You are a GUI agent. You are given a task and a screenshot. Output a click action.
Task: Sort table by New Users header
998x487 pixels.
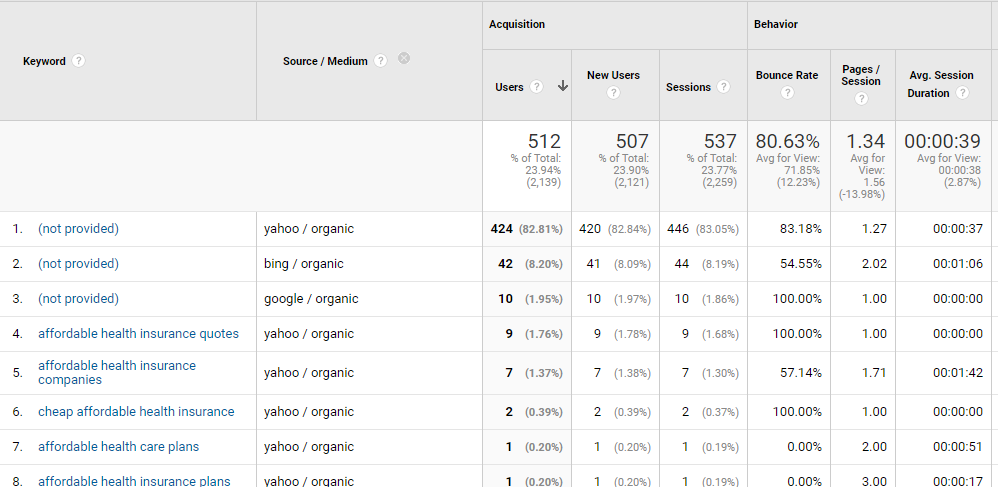pyautogui.click(x=614, y=75)
